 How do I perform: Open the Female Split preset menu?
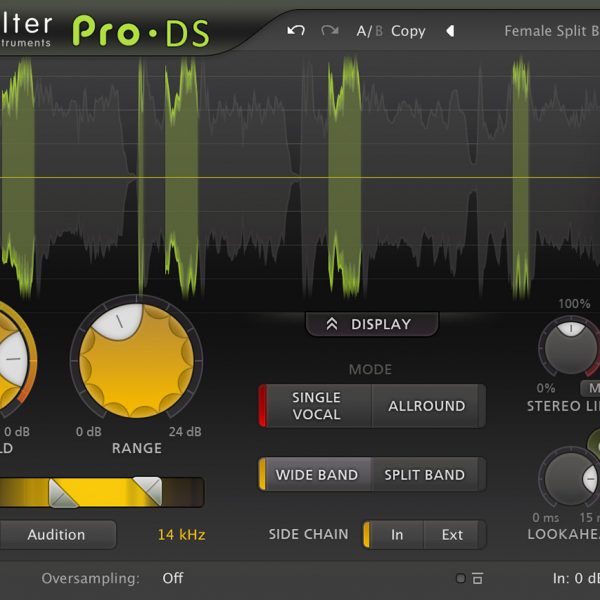pos(551,31)
